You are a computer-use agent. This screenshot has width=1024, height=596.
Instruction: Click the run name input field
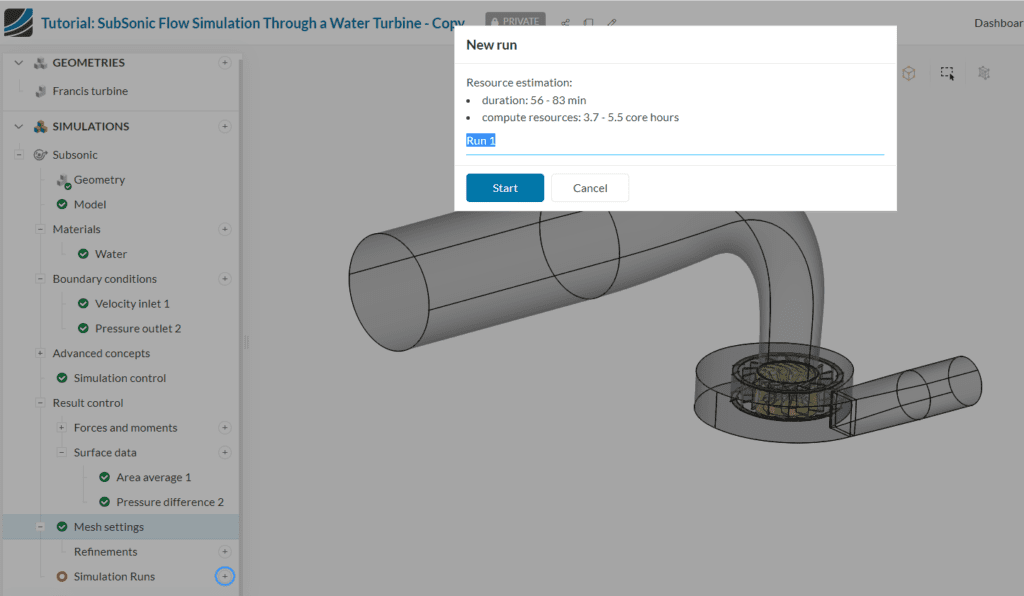tap(674, 141)
